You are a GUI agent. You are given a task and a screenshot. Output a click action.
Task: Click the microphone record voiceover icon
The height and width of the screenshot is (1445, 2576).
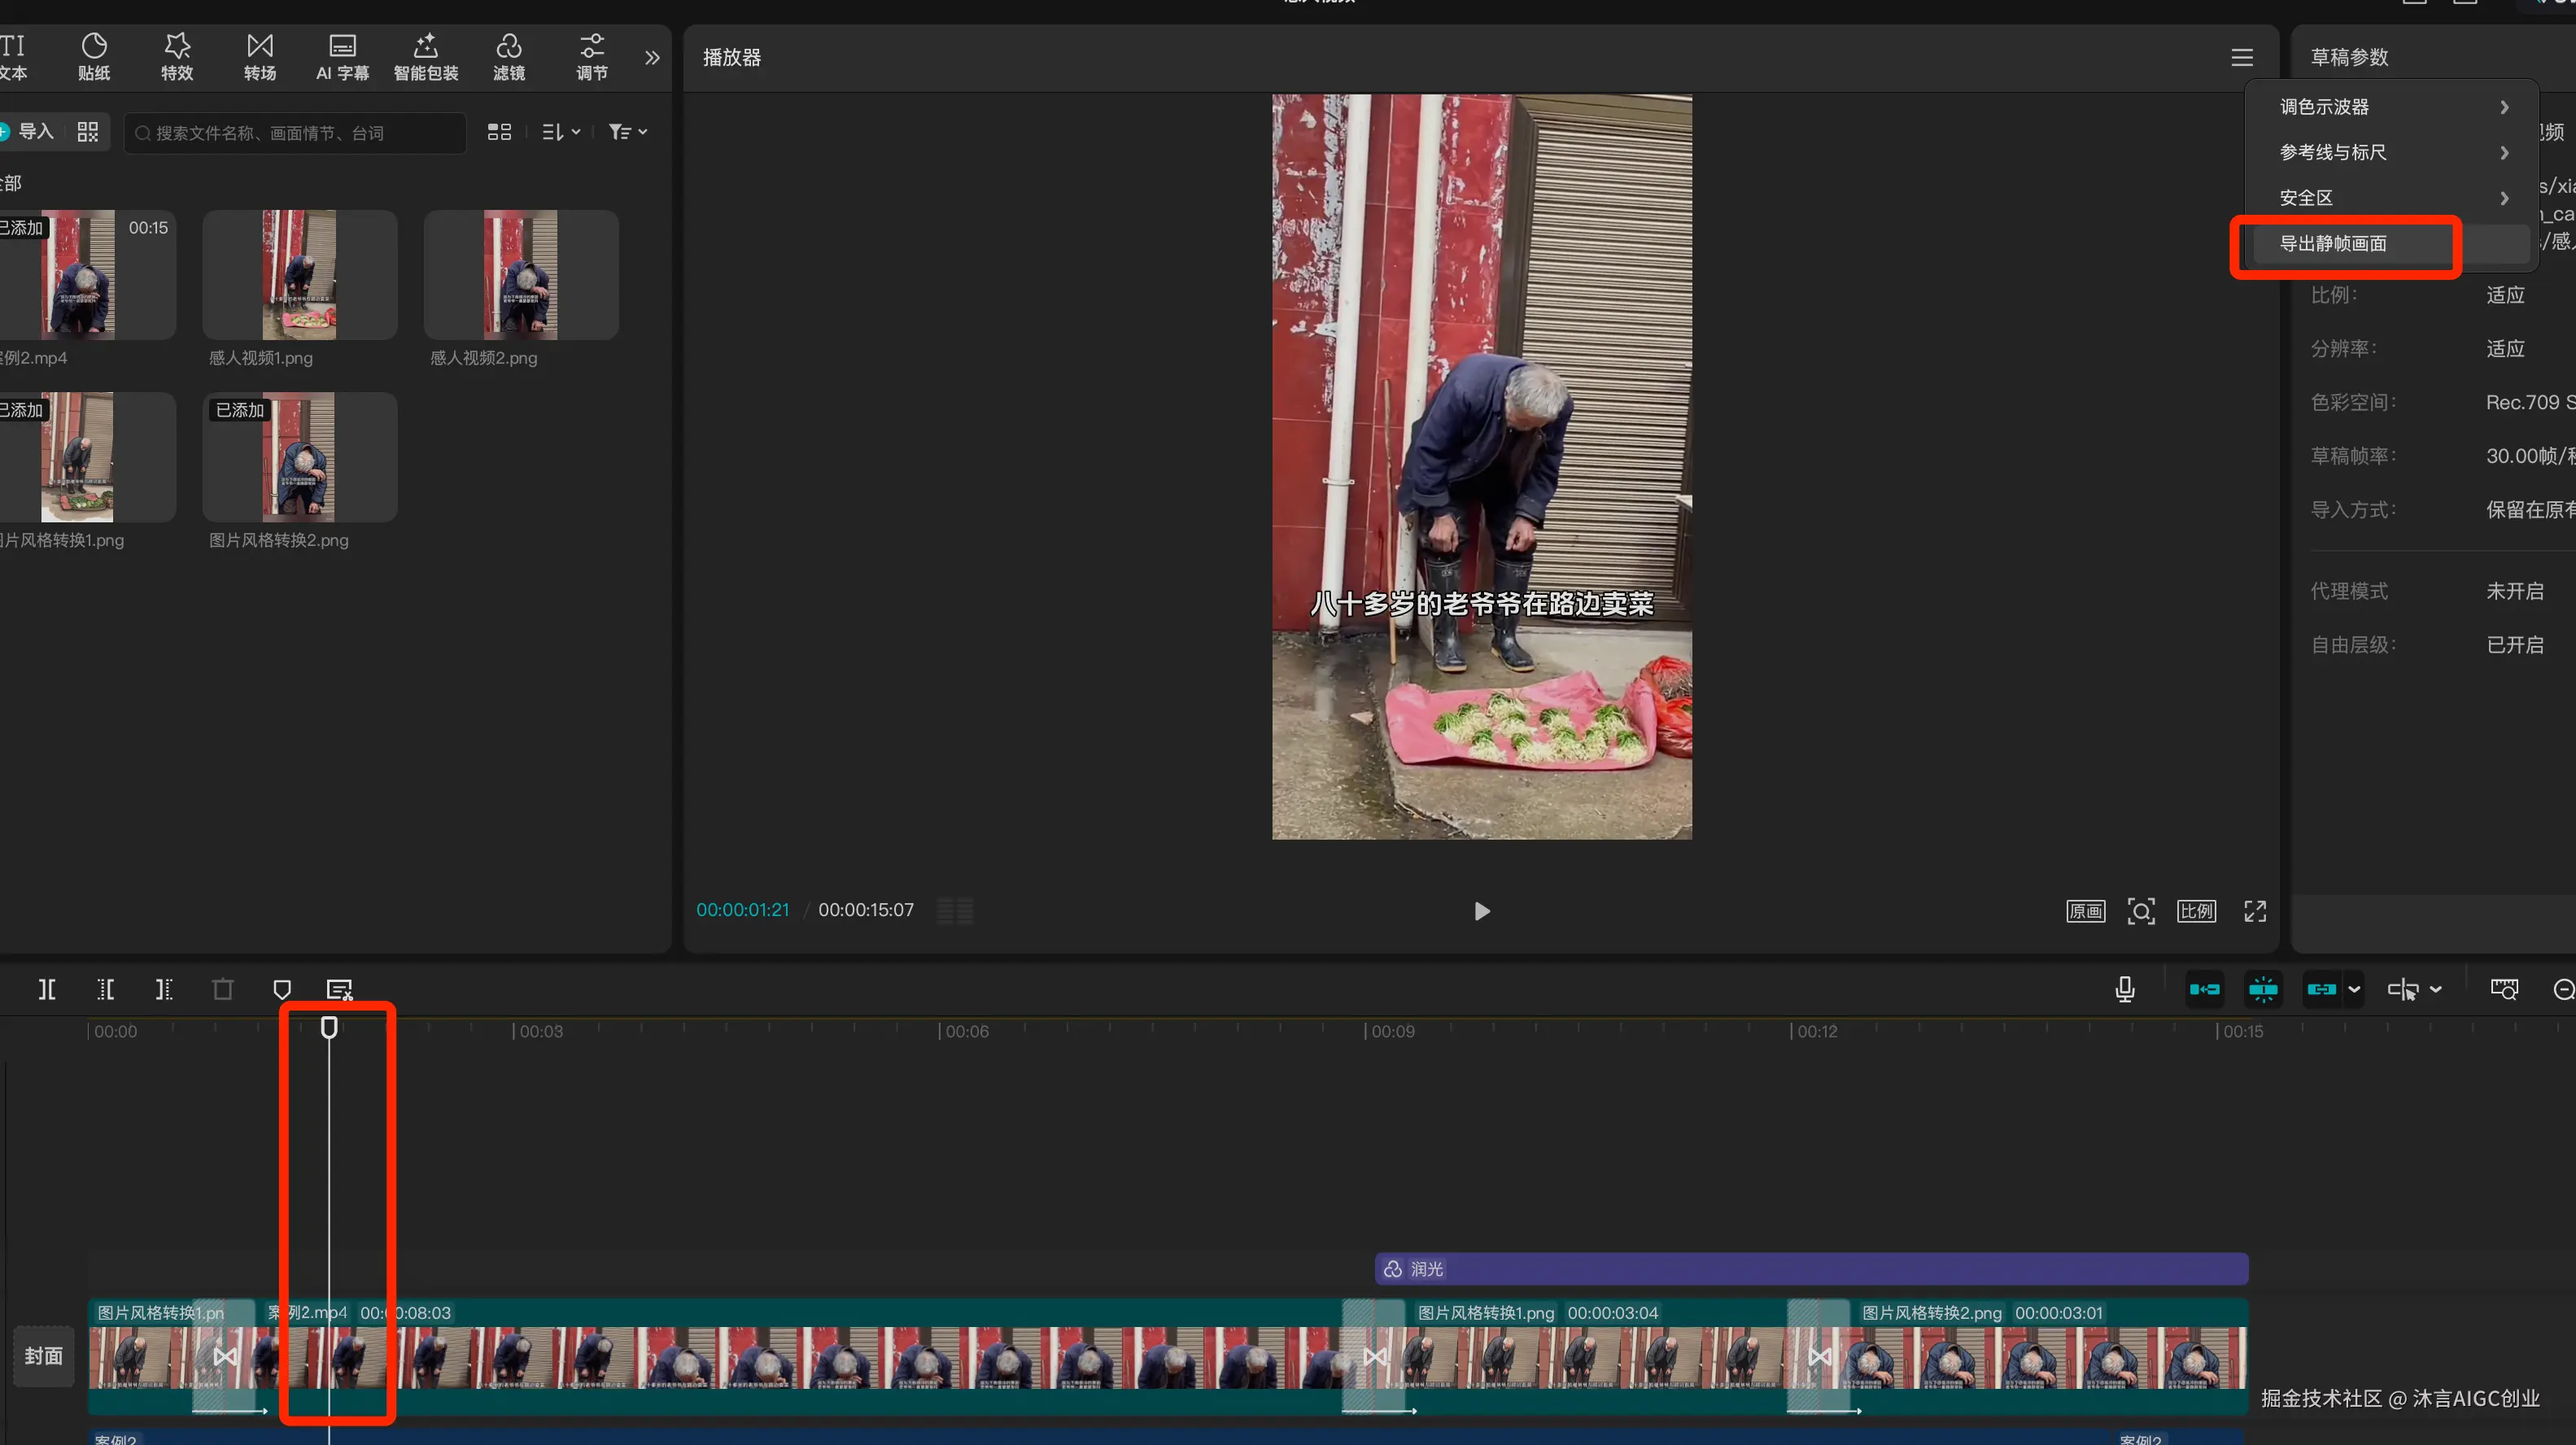(2125, 989)
